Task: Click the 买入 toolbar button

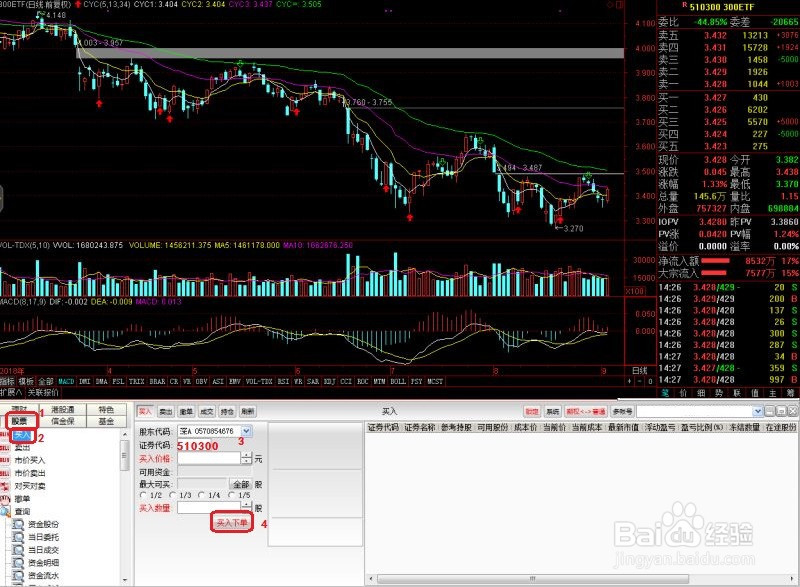Action: 145,411
